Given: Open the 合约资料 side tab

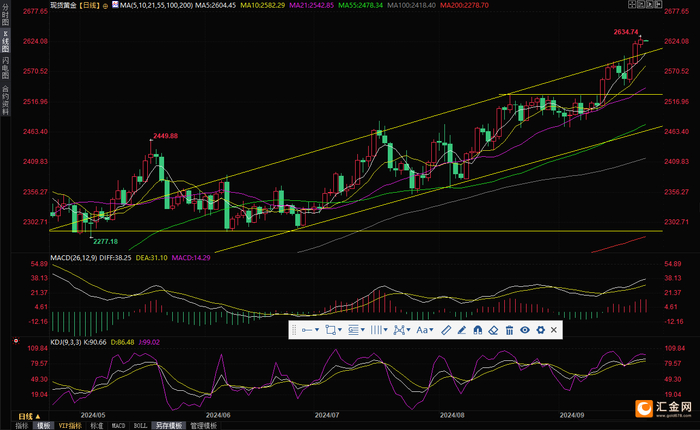Looking at the screenshot, I should [5, 100].
